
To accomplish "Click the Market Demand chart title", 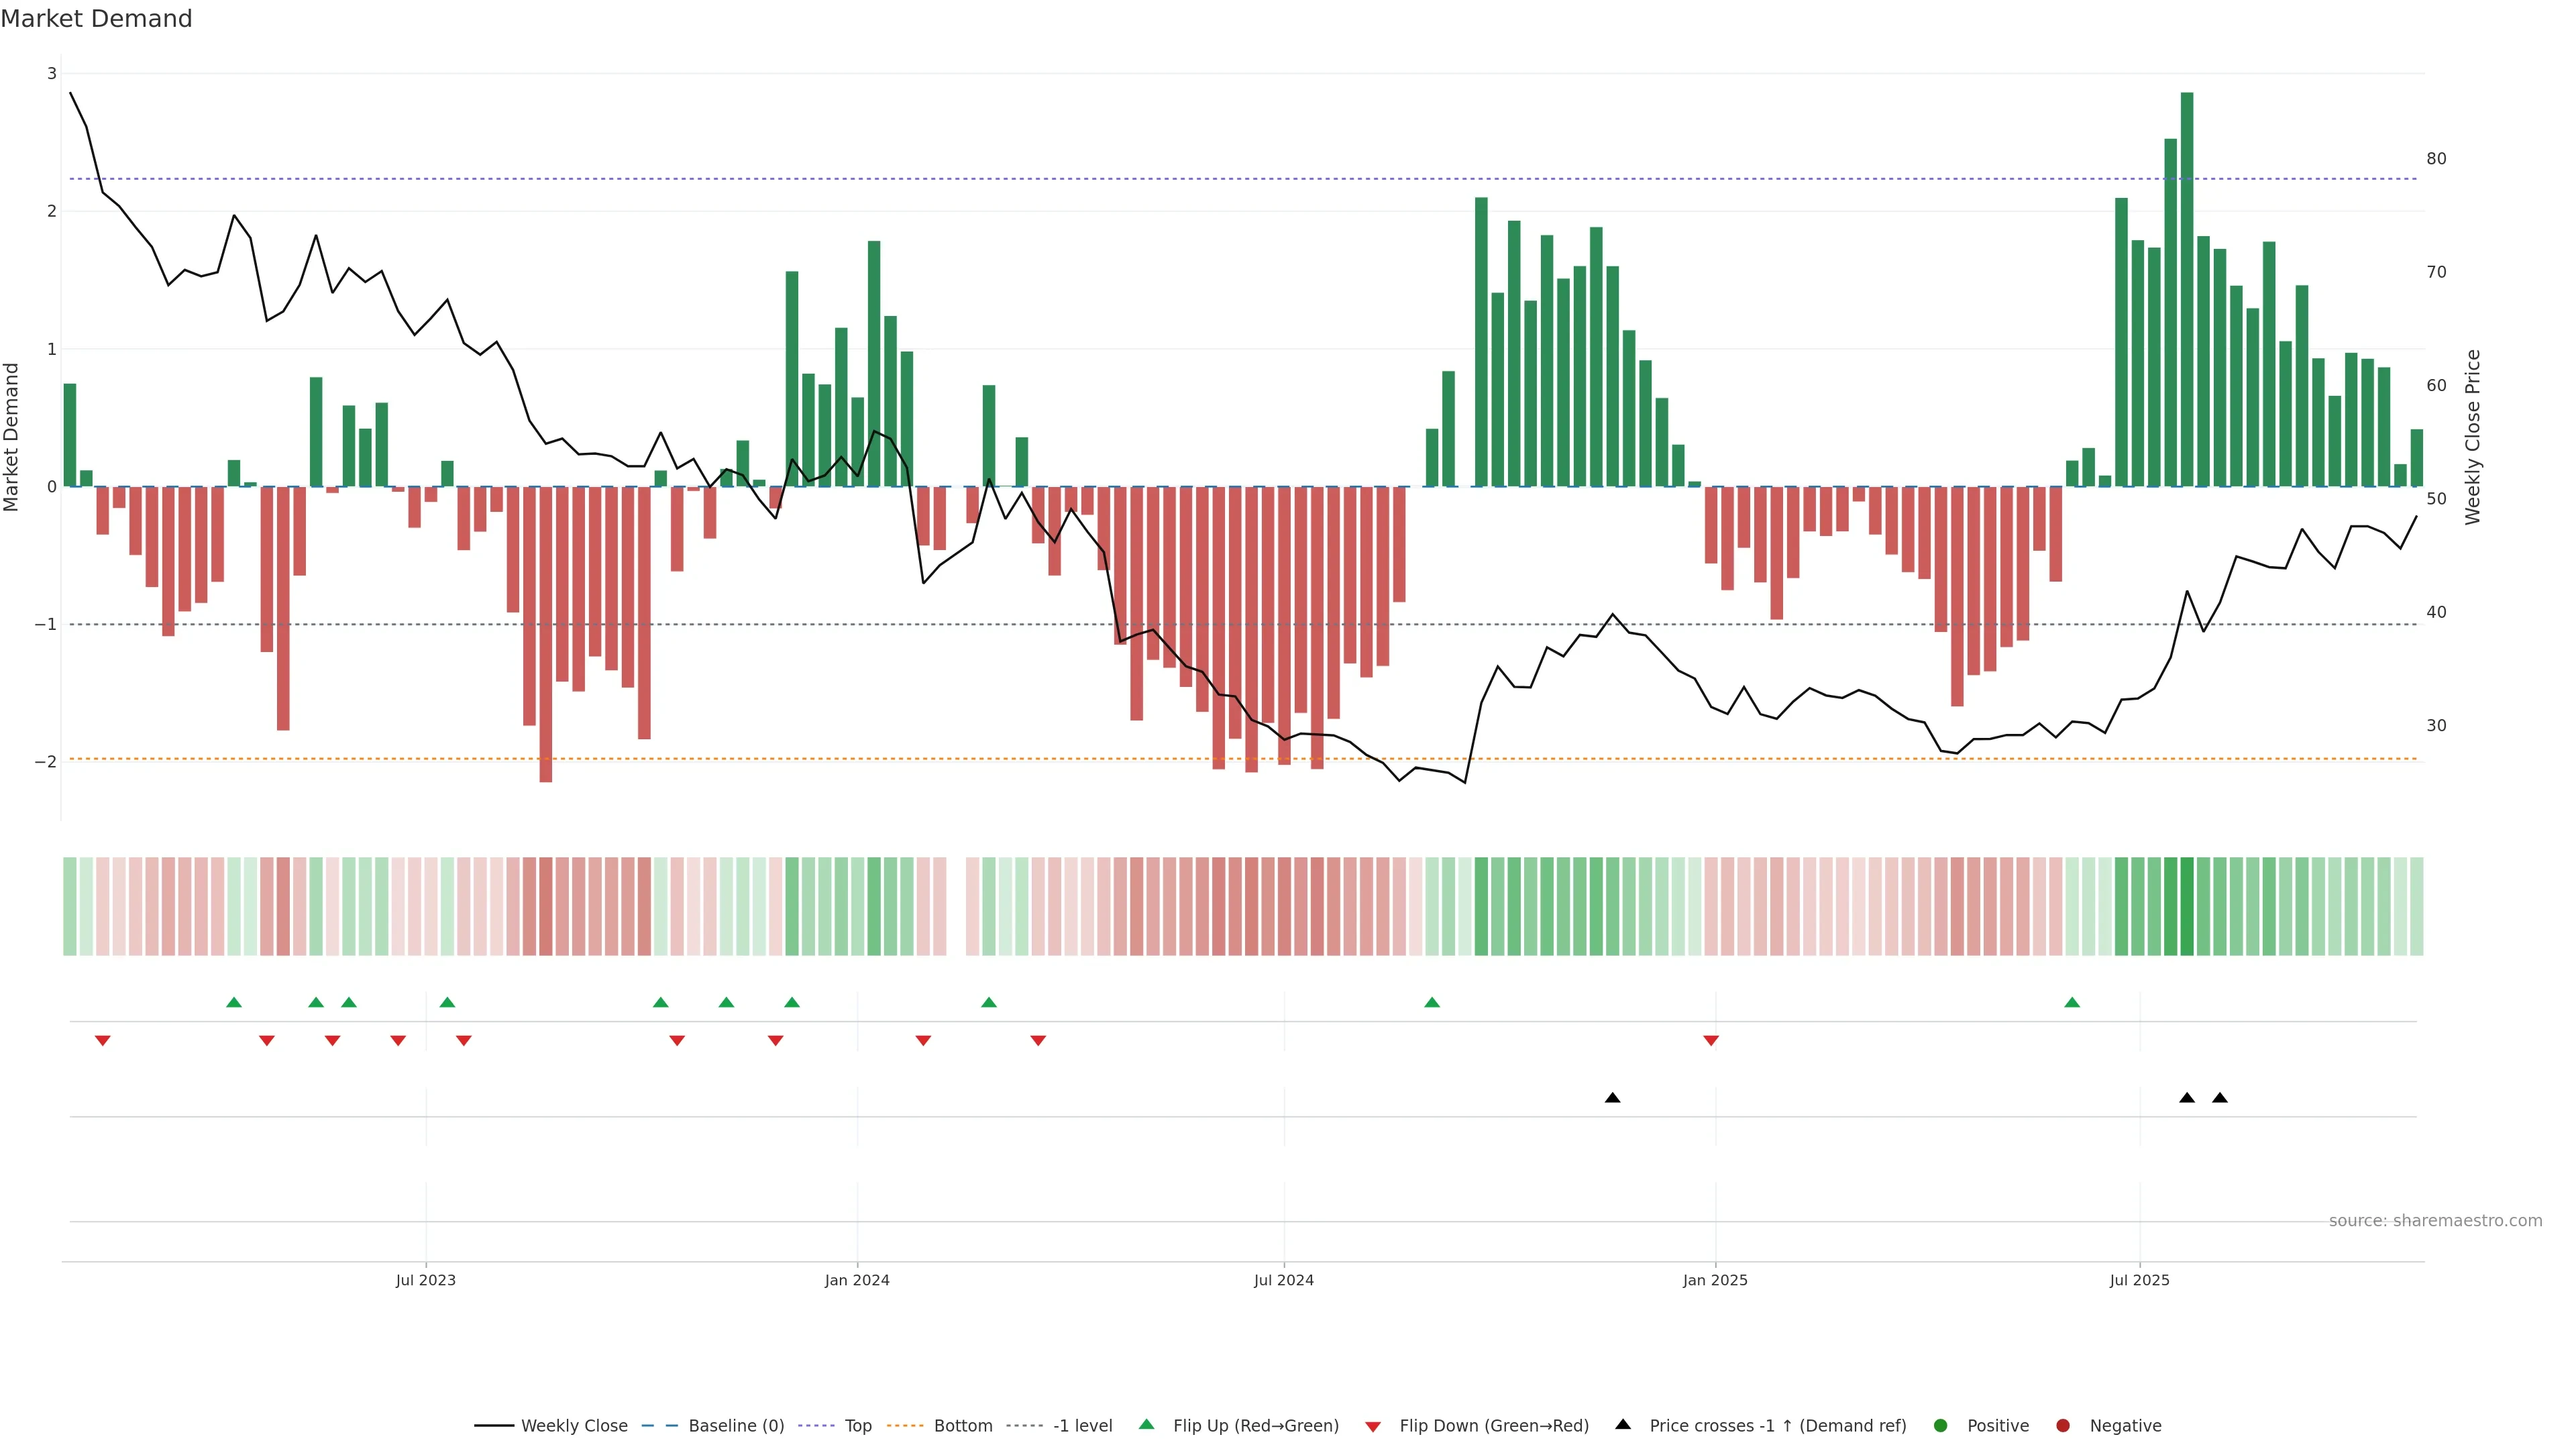I will click(96, 19).
